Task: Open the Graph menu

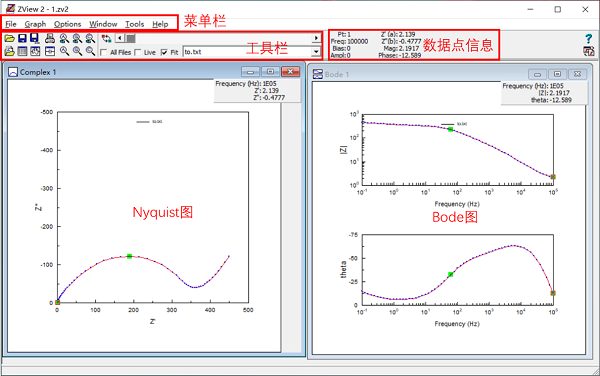Action: [x=35, y=24]
